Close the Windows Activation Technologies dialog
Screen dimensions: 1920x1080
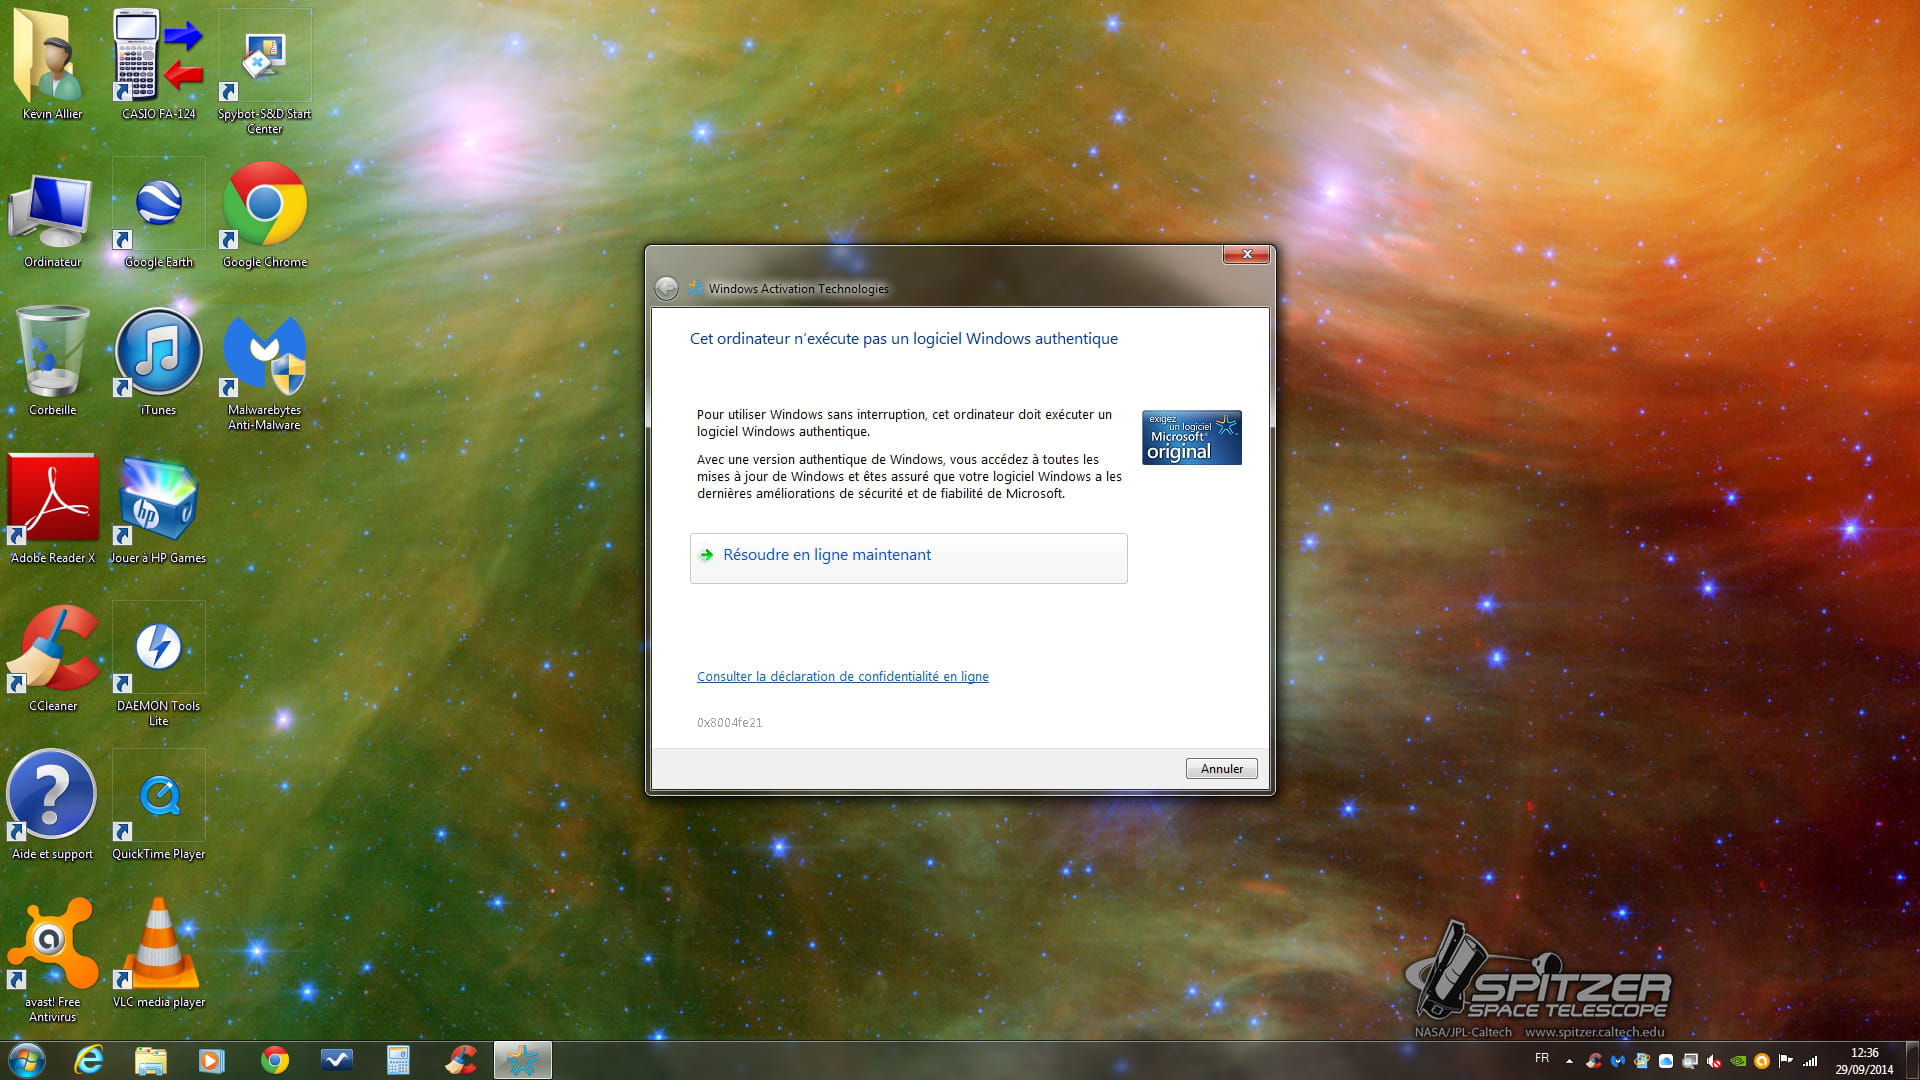click(x=1246, y=254)
